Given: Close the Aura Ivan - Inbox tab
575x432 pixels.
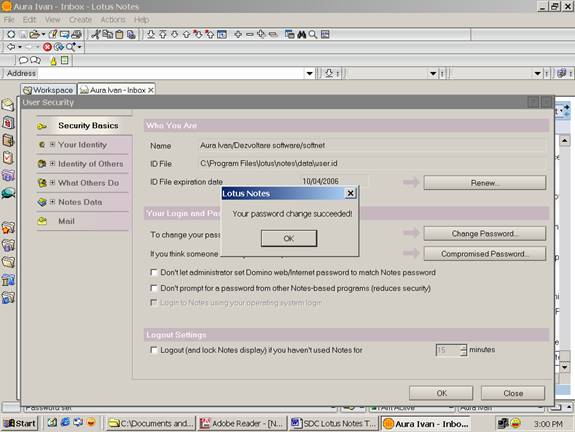Looking at the screenshot, I should [x=151, y=90].
